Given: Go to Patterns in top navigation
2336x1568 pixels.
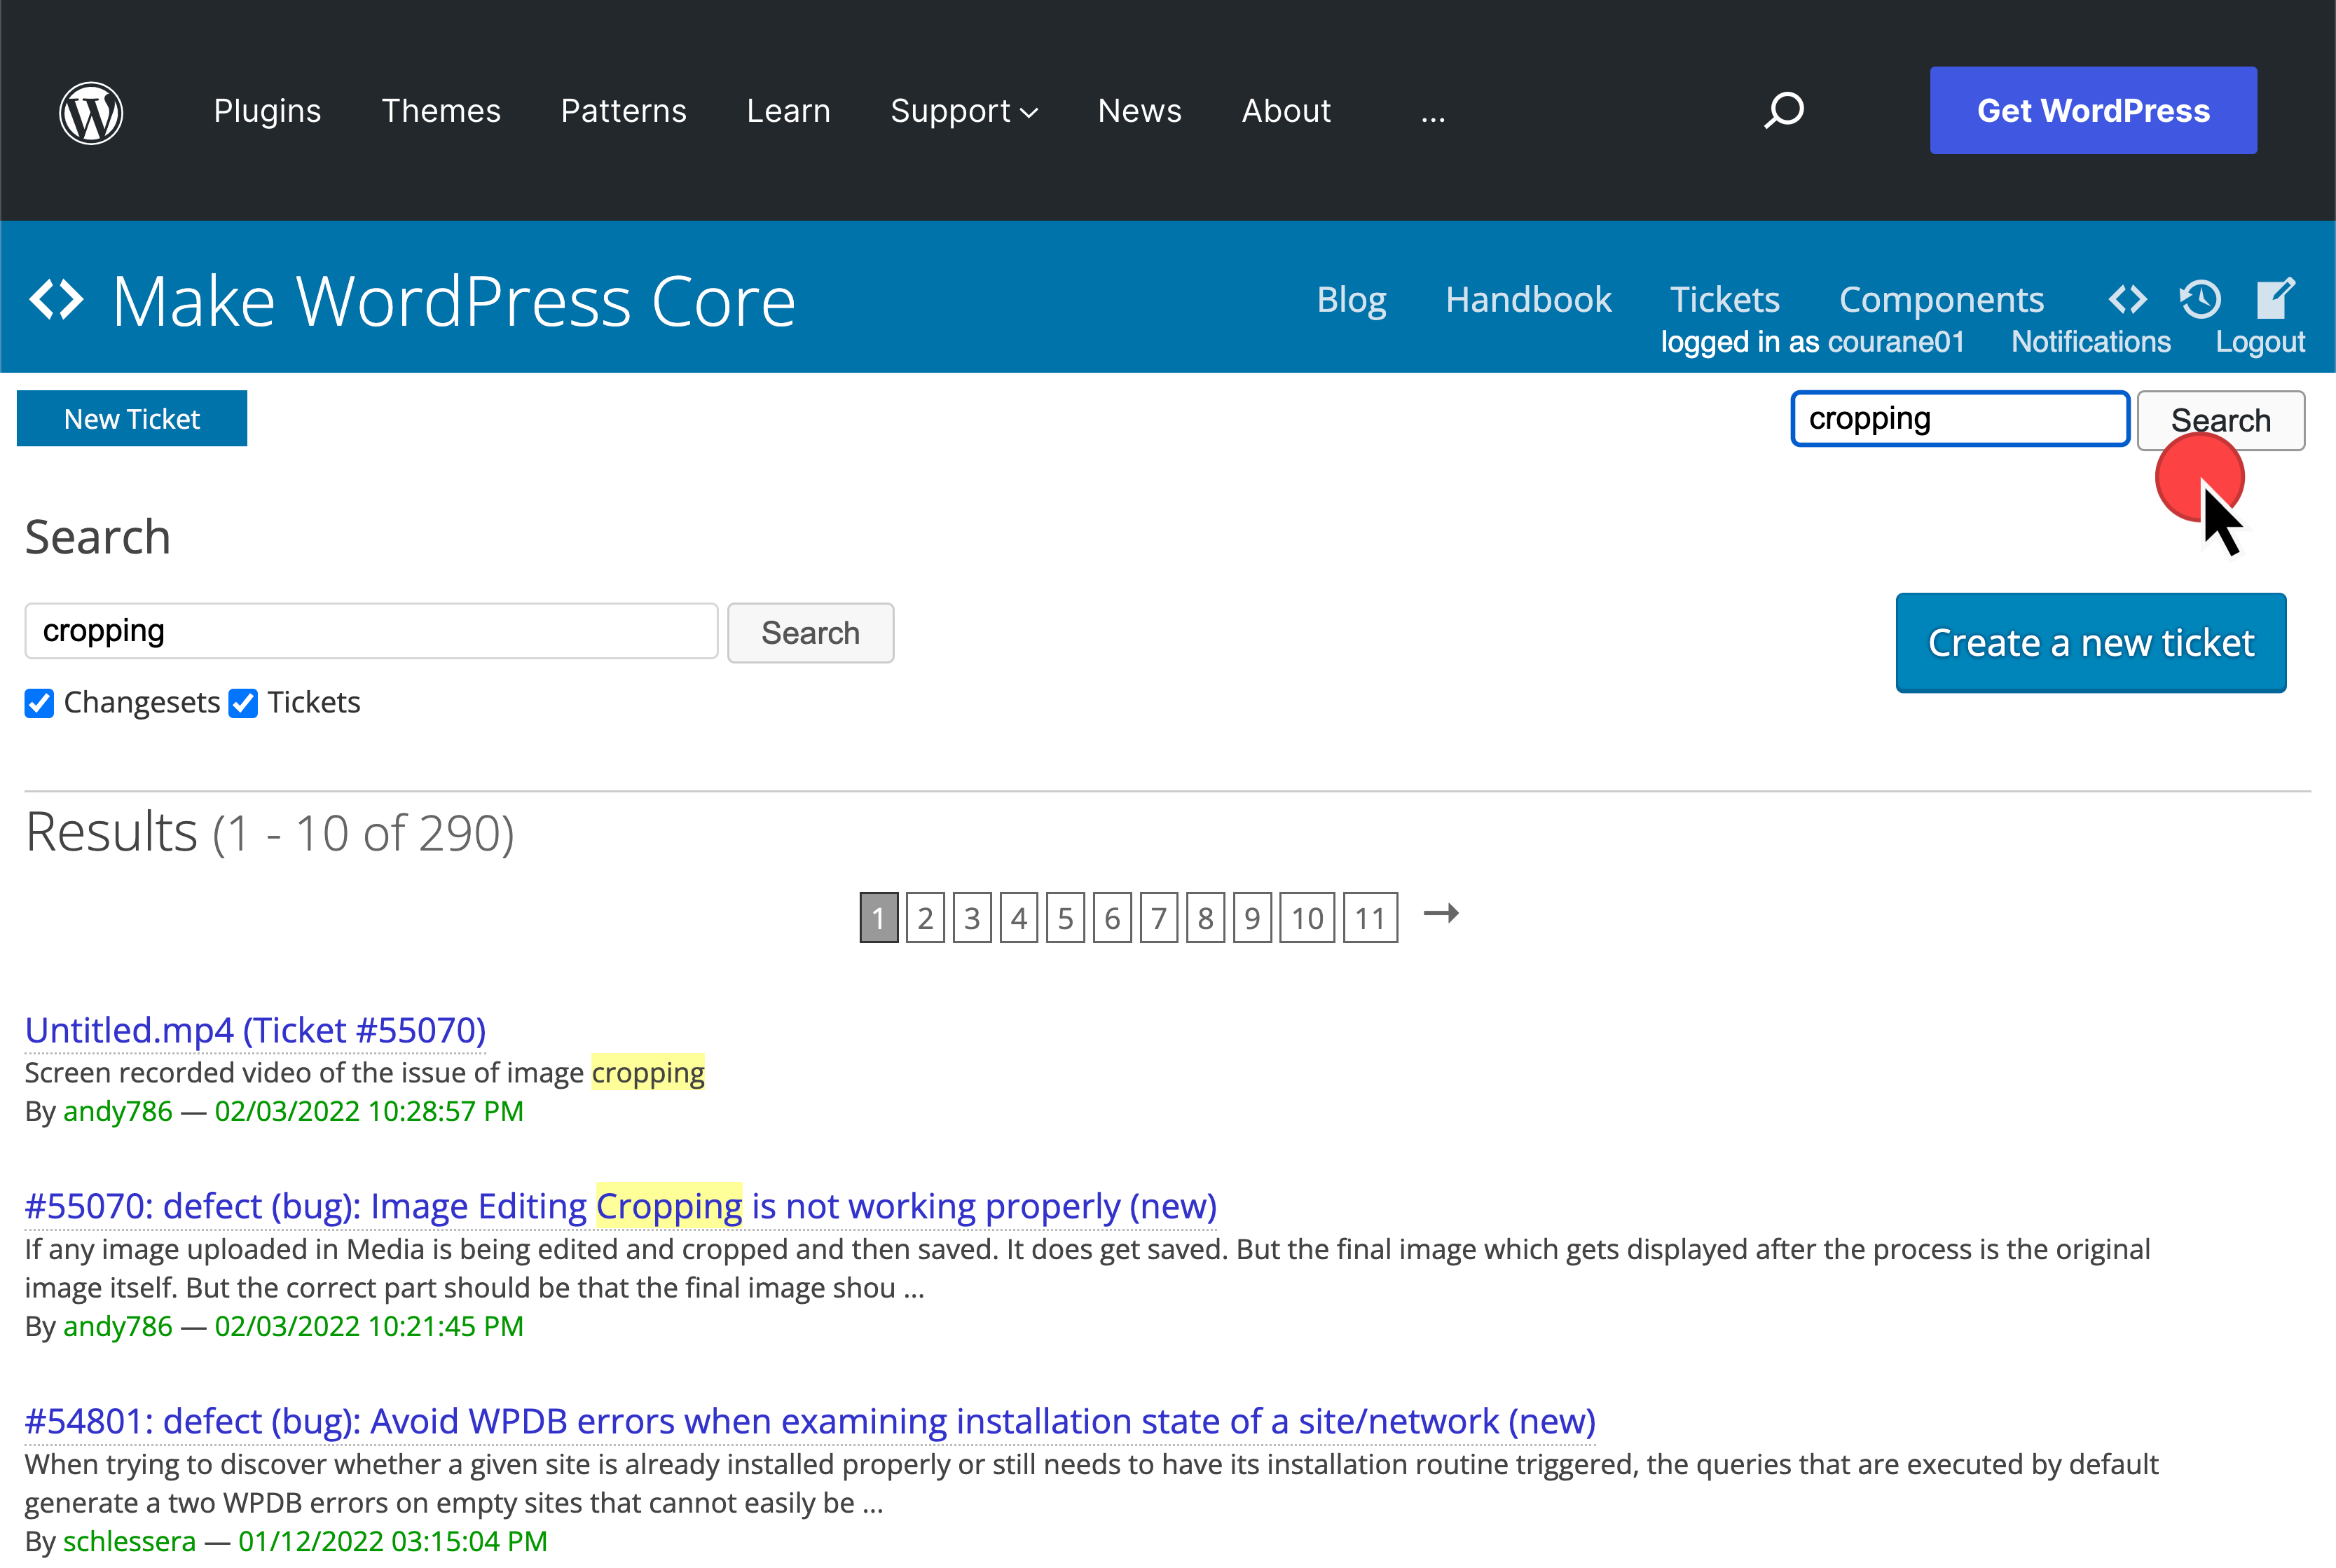Looking at the screenshot, I should (x=623, y=111).
